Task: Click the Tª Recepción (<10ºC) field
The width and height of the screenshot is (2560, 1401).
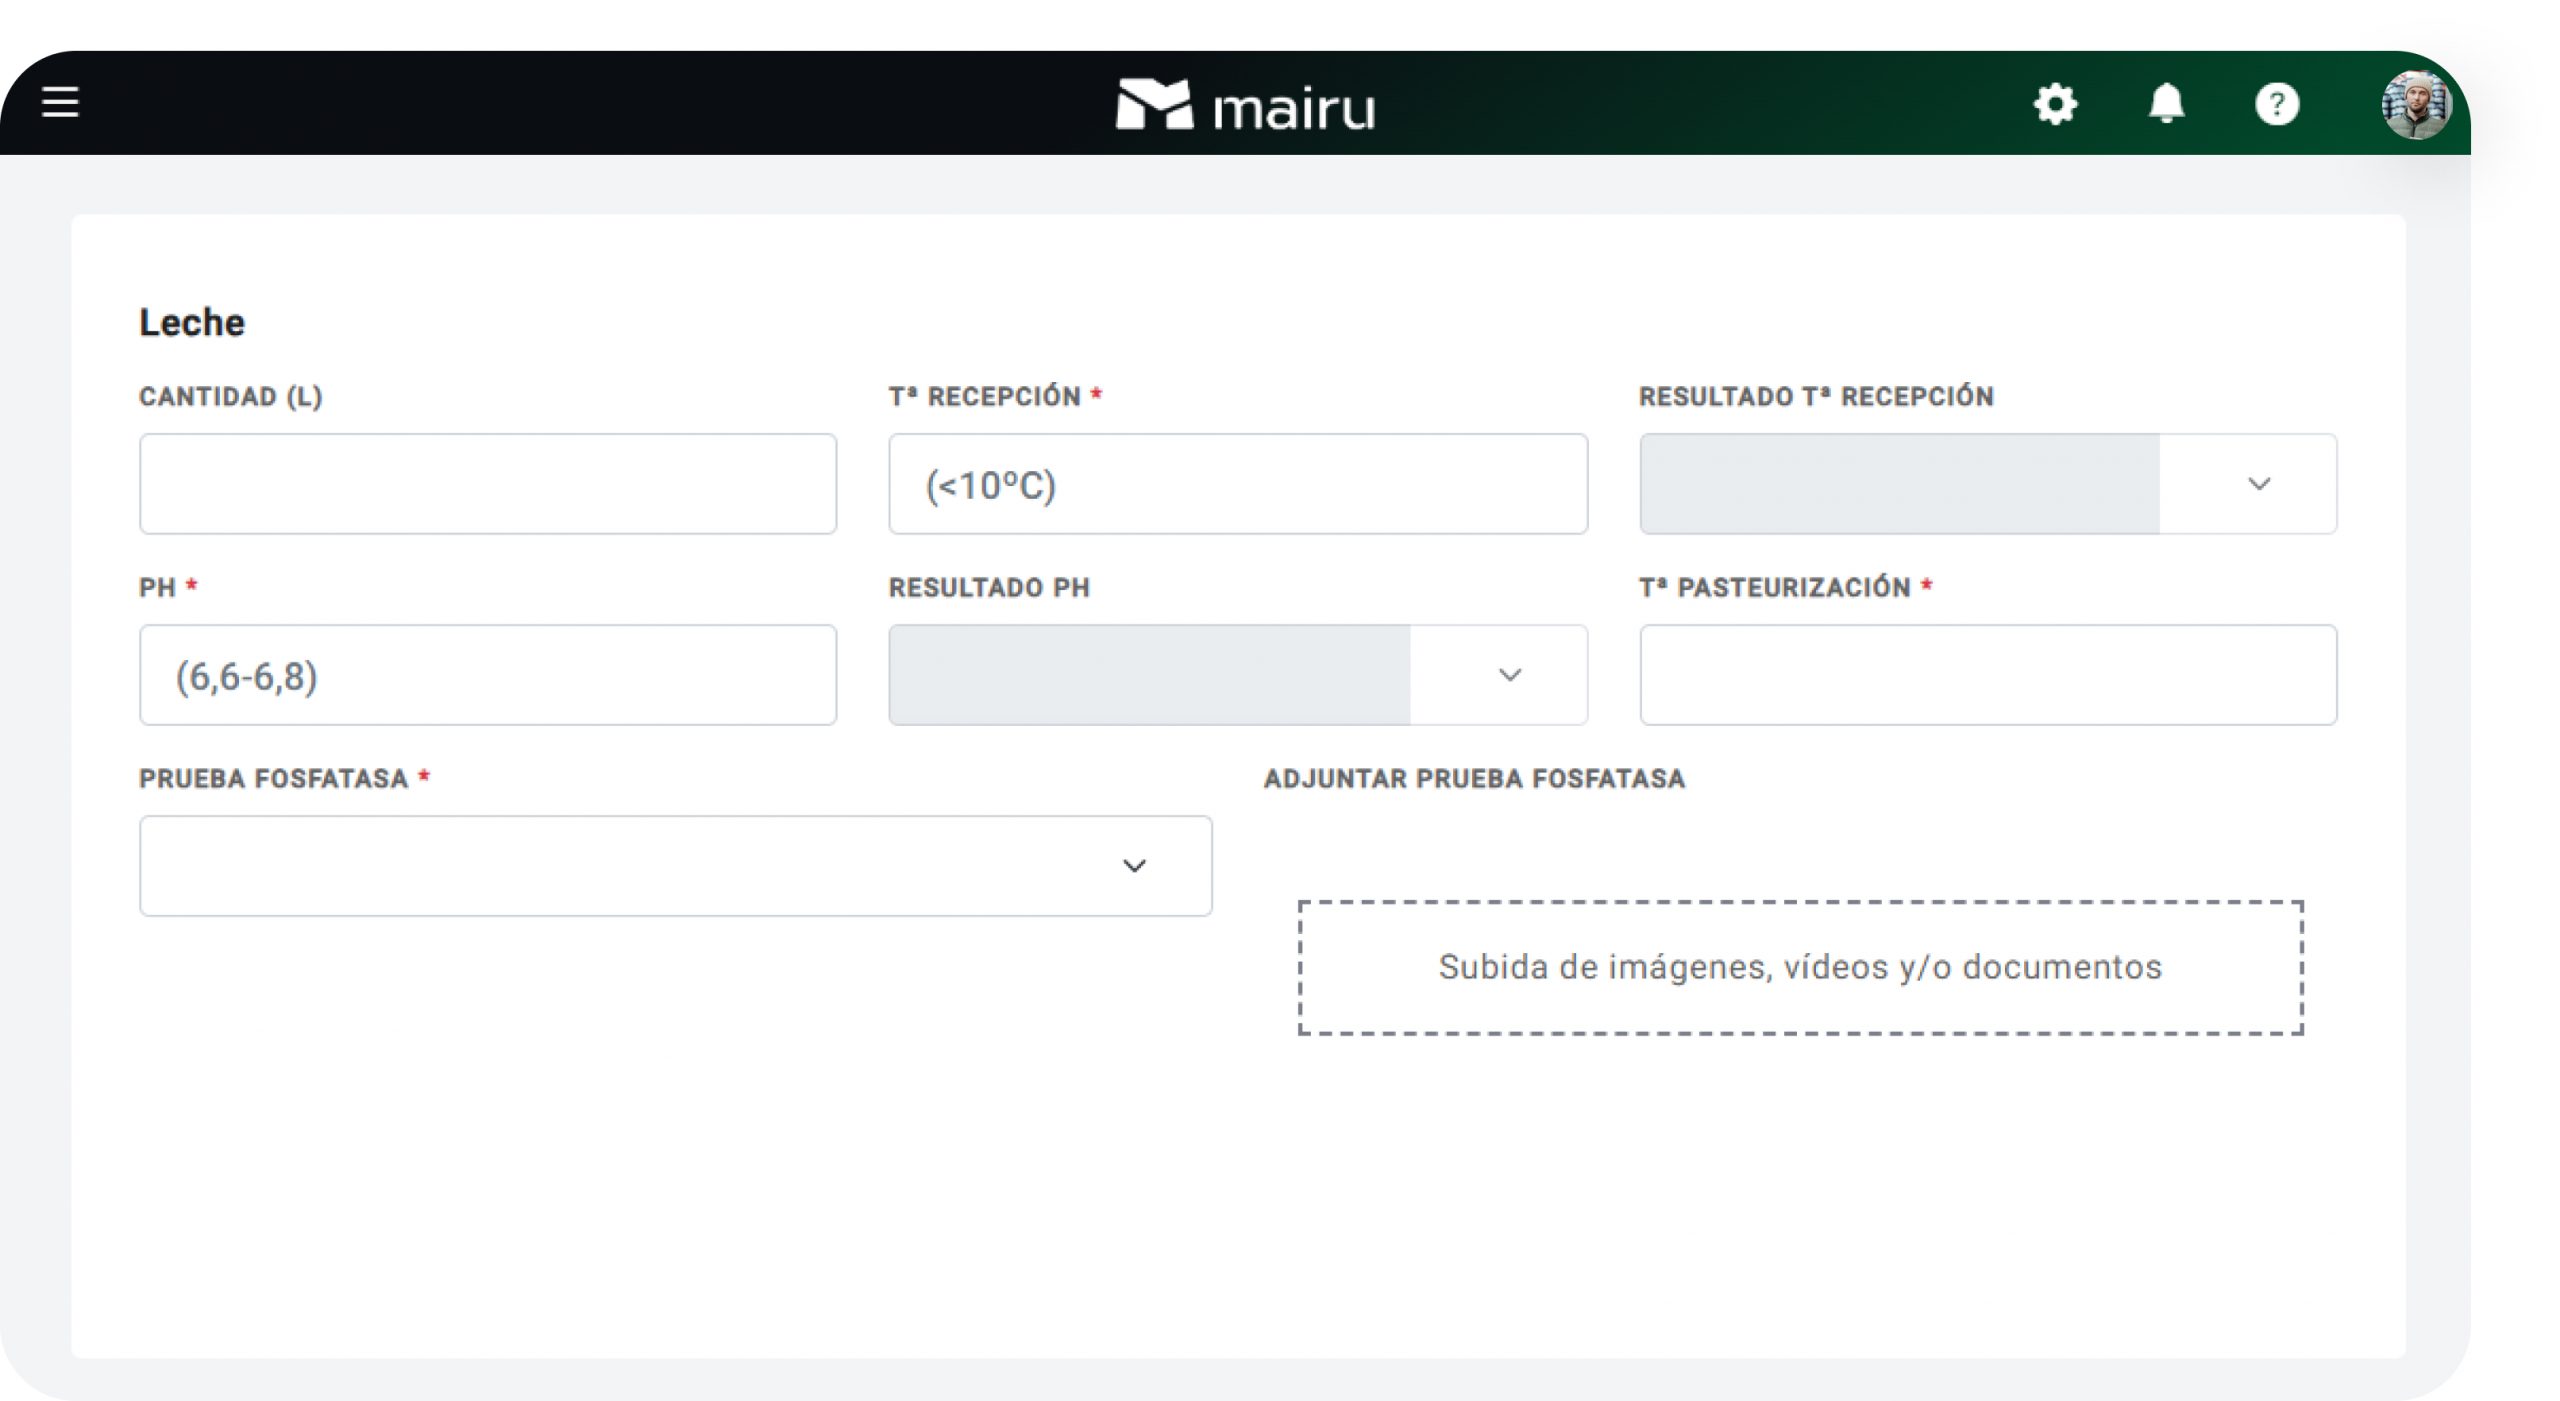Action: (x=1237, y=484)
